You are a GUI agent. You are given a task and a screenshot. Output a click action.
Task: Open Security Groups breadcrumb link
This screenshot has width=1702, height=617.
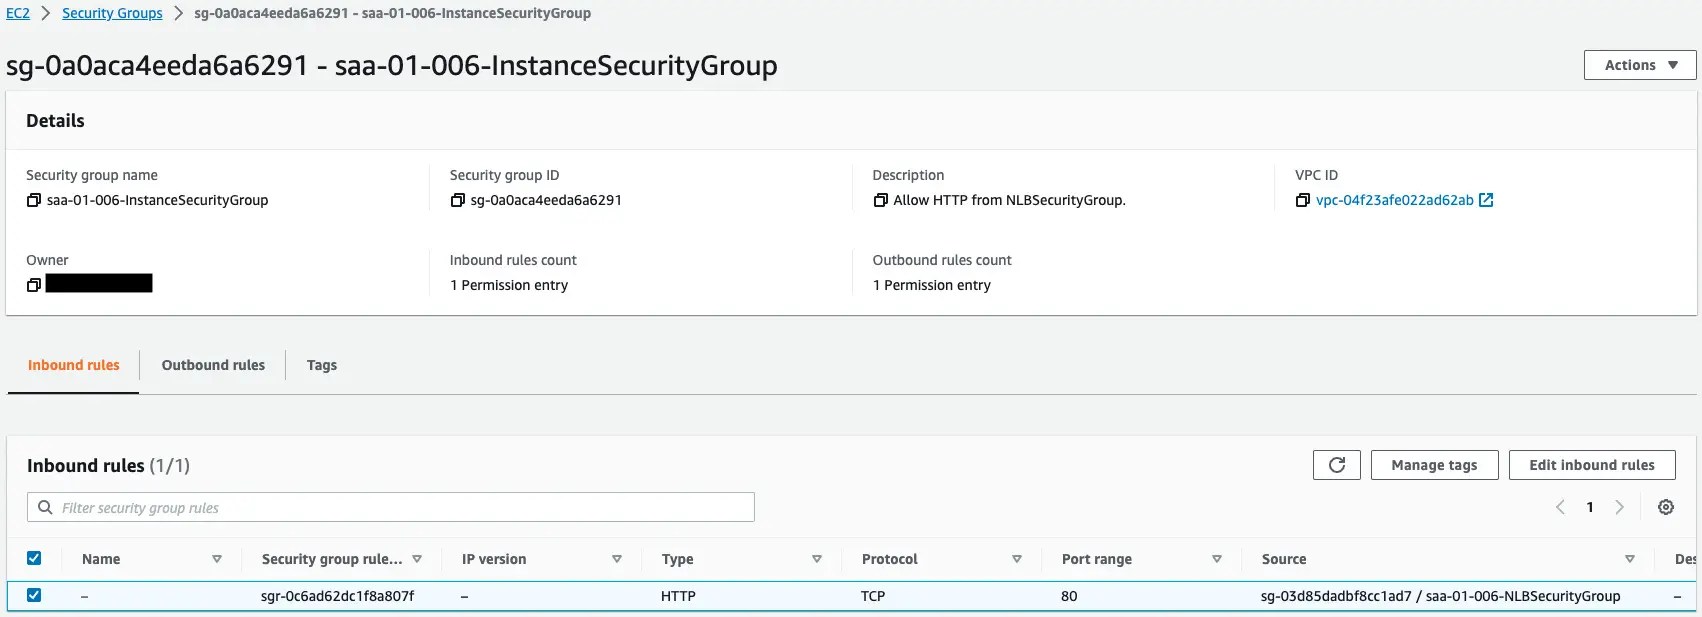[x=112, y=13]
